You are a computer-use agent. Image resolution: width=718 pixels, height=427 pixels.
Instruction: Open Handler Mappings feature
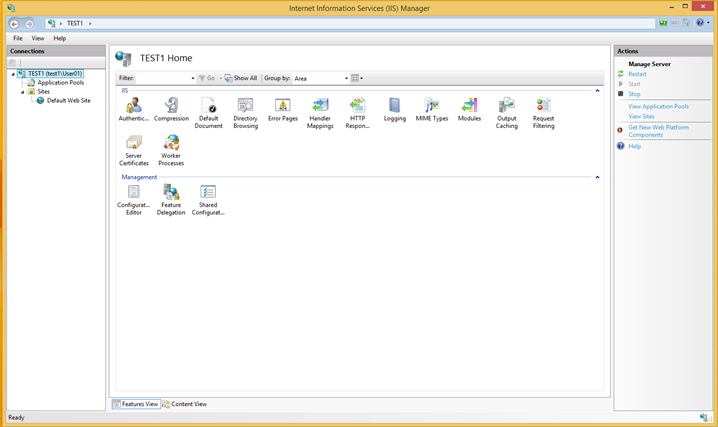(x=320, y=113)
